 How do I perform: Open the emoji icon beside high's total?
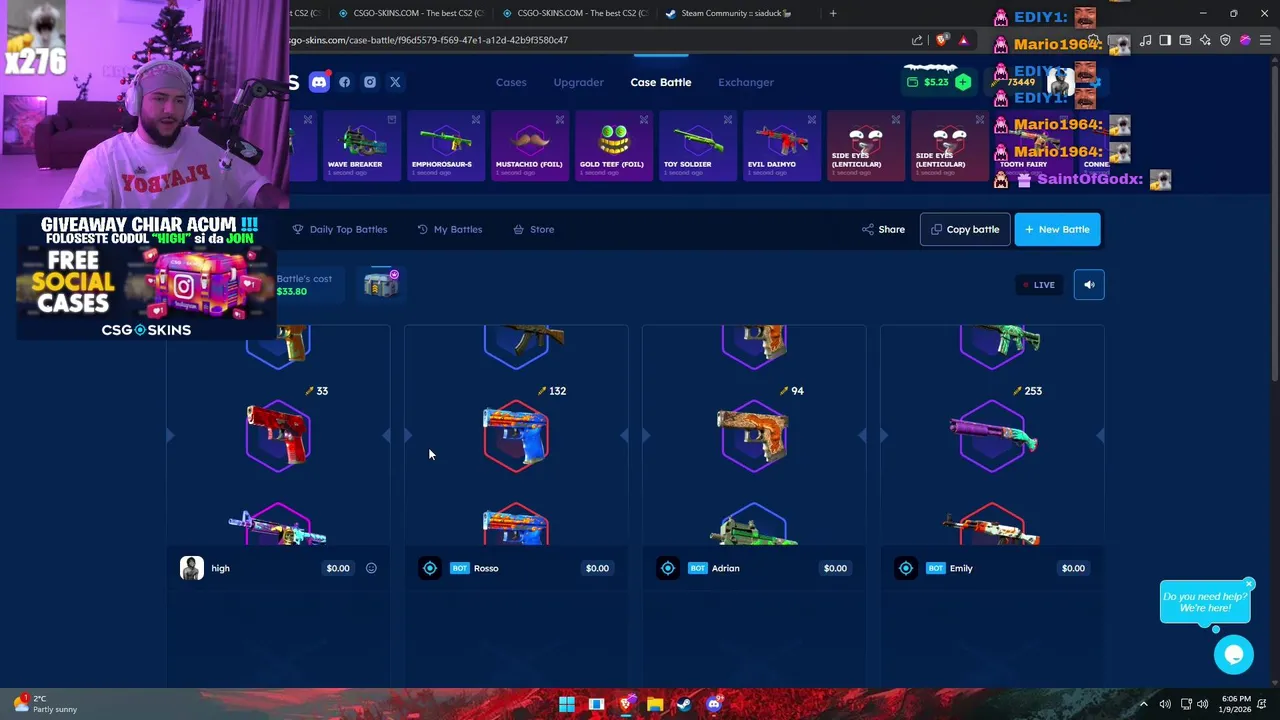(371, 568)
